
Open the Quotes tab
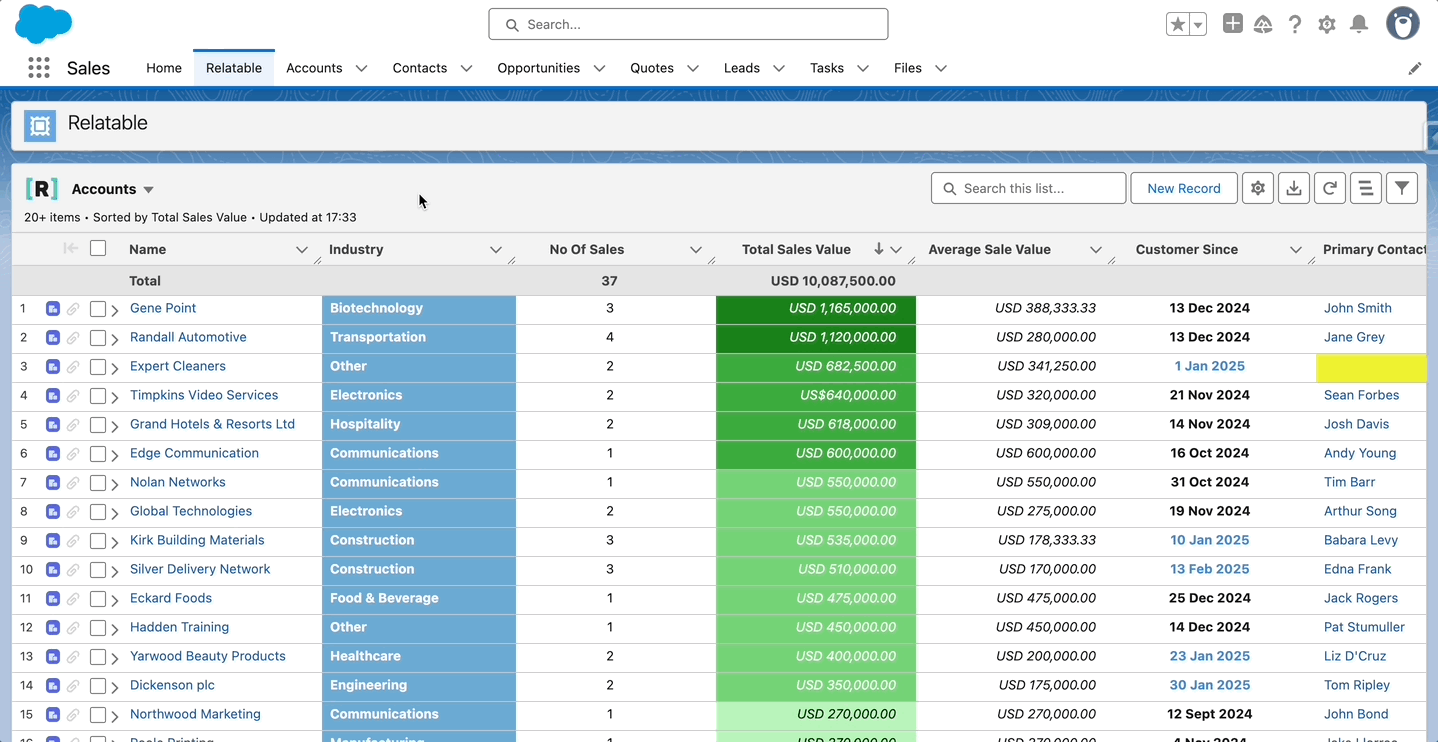(652, 68)
